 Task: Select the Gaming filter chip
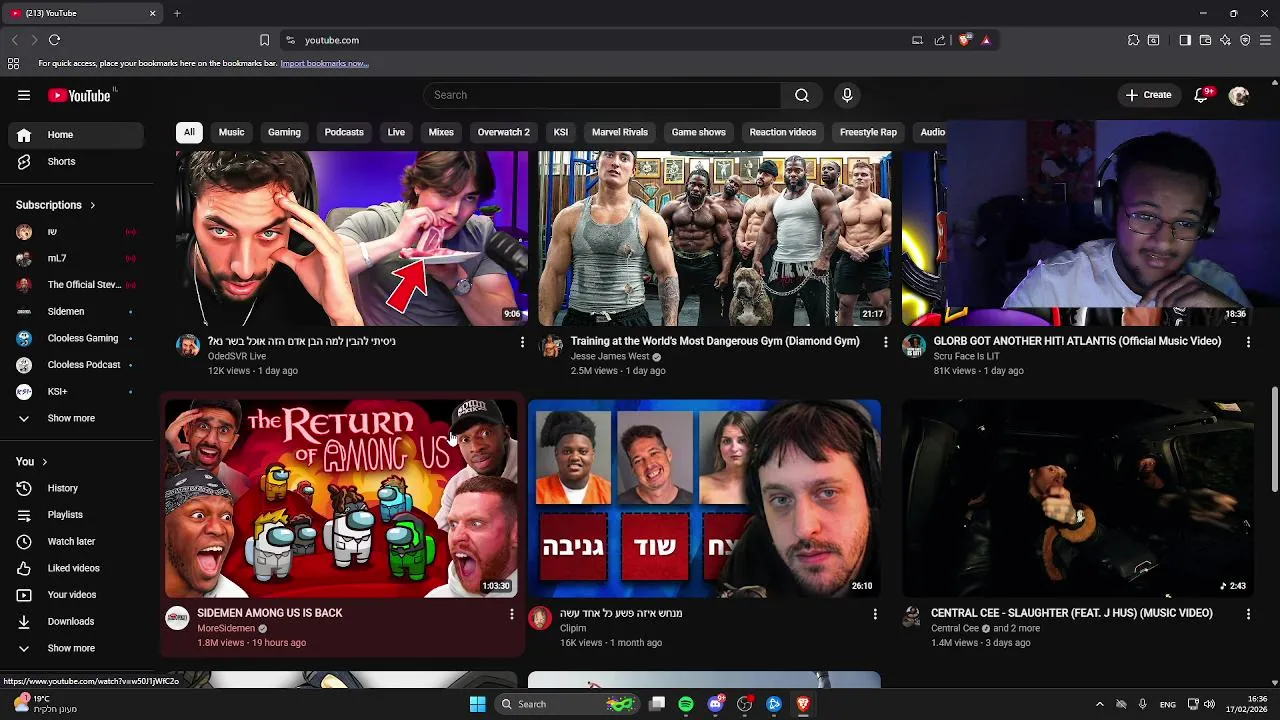[x=284, y=132]
